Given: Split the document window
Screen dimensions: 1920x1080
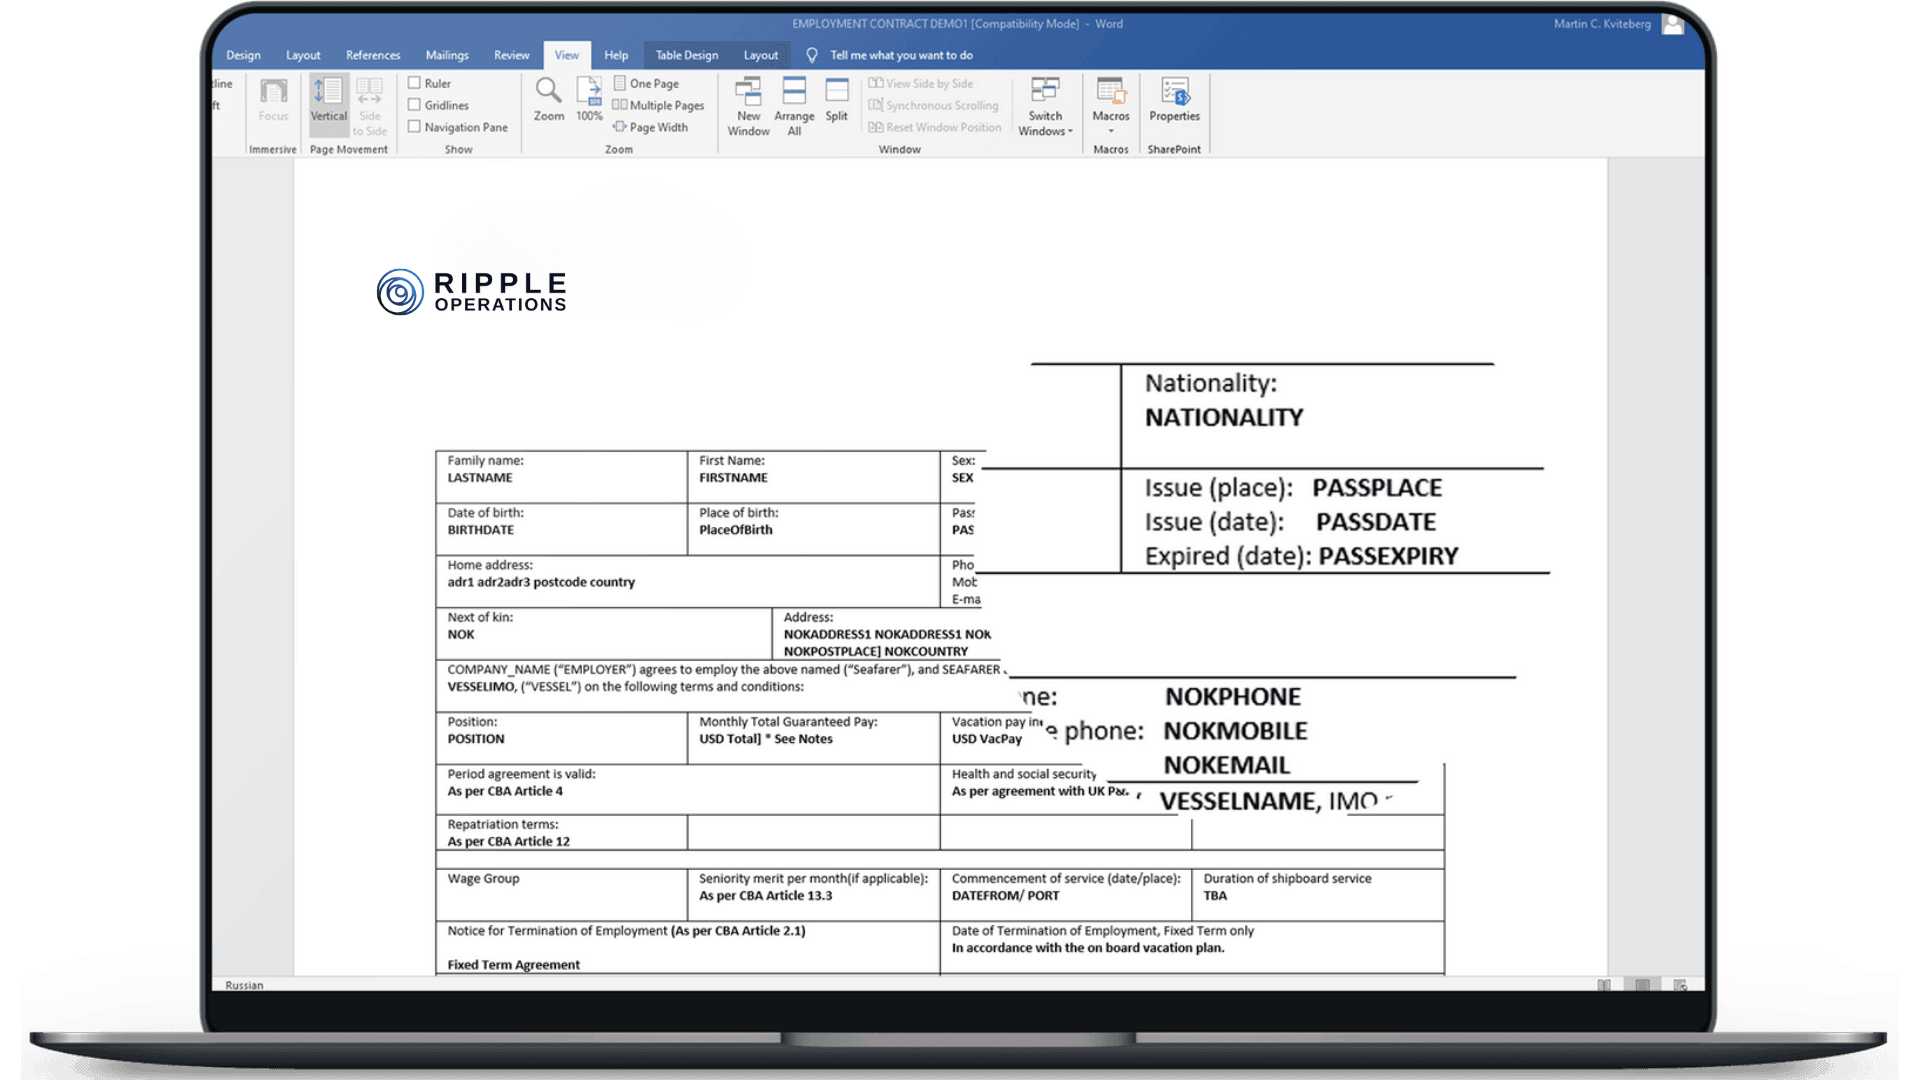Looking at the screenshot, I should pos(837,100).
